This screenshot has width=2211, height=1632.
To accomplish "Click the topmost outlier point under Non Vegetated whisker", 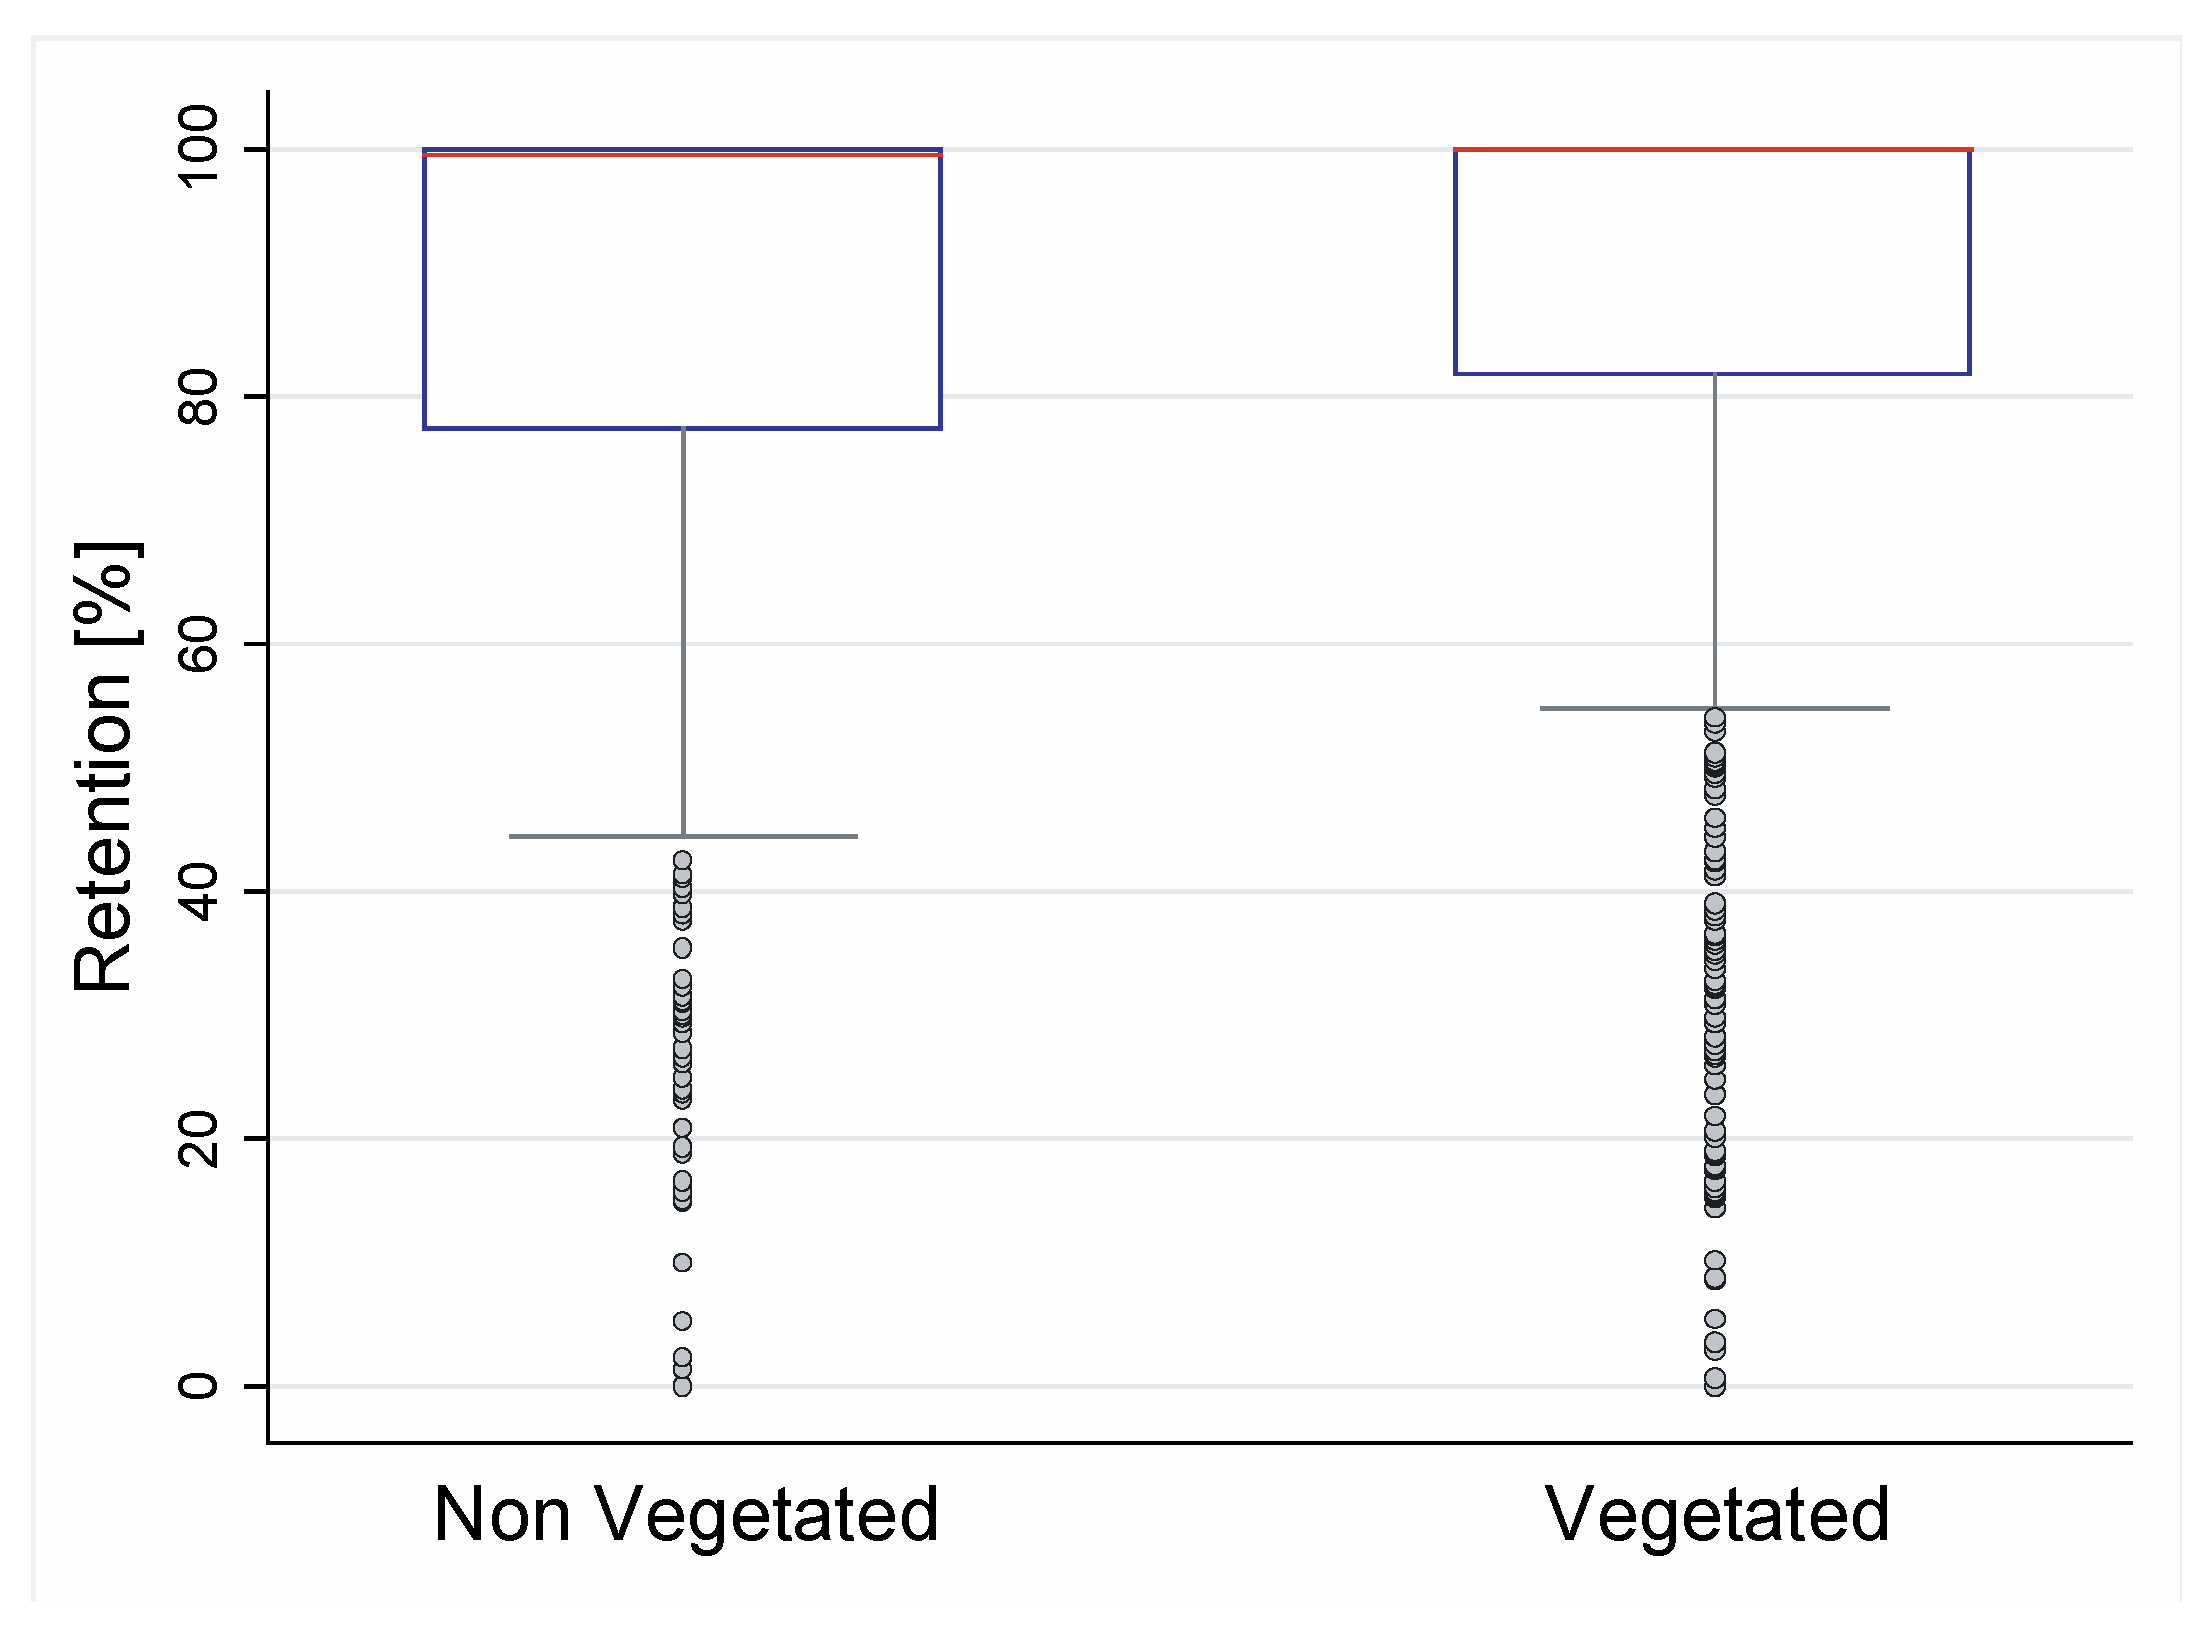I will (x=682, y=860).
